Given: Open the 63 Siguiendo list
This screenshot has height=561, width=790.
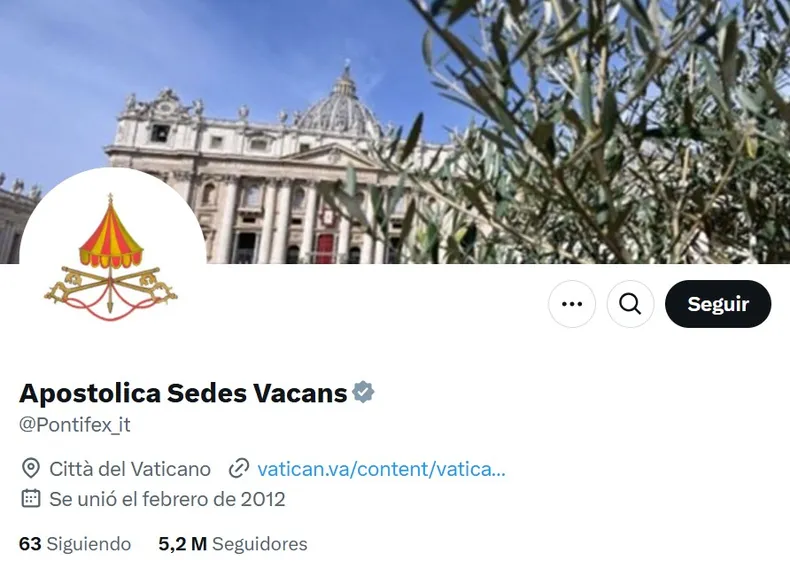Looking at the screenshot, I should [x=75, y=544].
